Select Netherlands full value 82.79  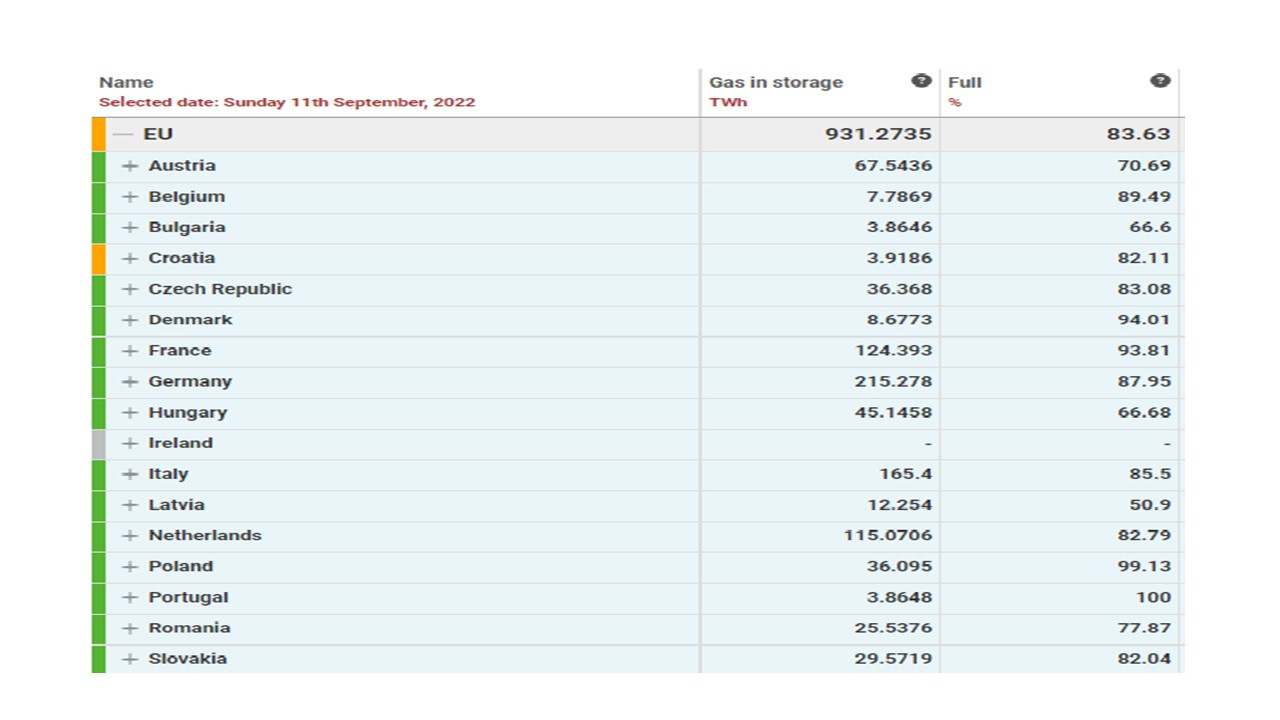1144,536
